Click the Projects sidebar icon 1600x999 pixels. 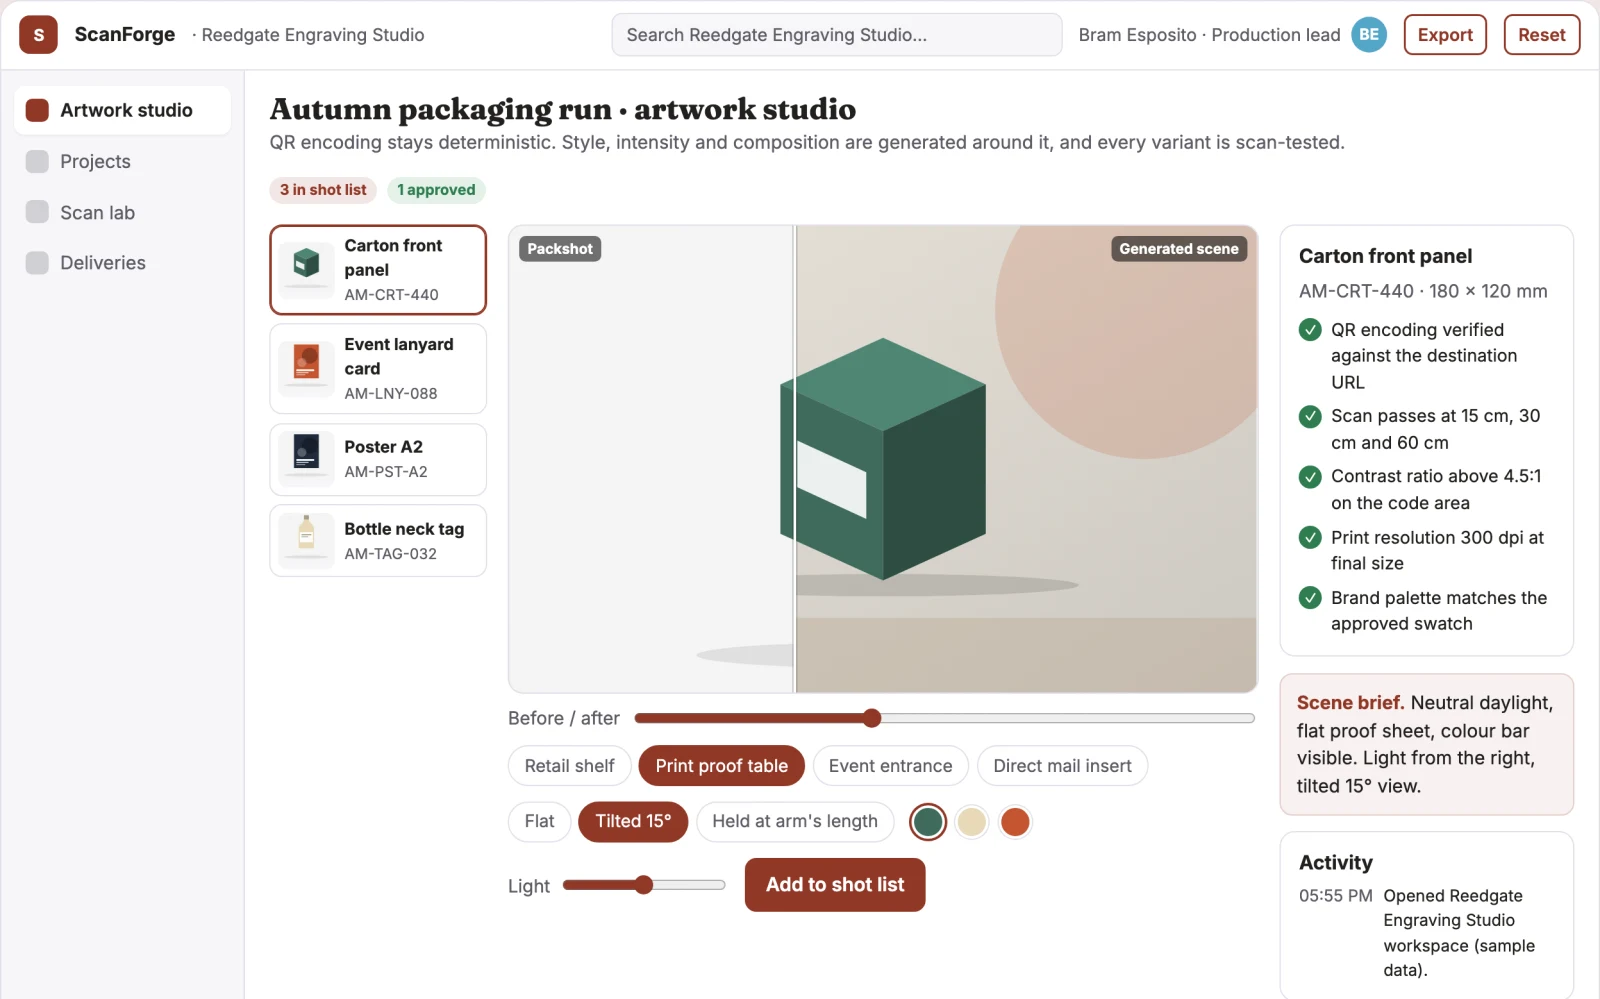(37, 161)
